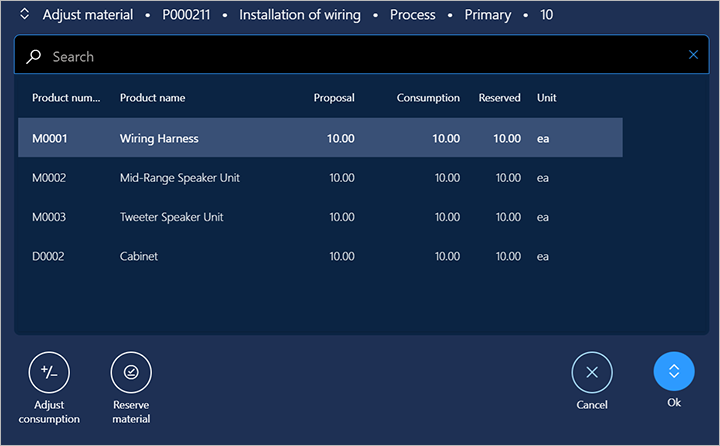The image size is (720, 446).
Task: Select the Mid-Range Speaker Unit row
Action: pyautogui.click(x=320, y=177)
